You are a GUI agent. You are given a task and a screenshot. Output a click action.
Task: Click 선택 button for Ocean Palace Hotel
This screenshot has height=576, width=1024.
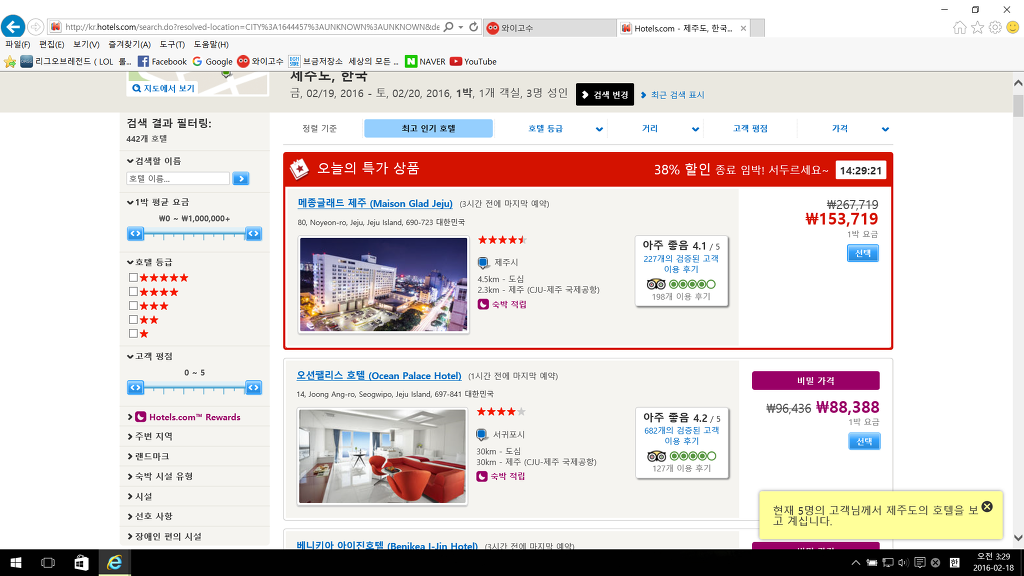click(x=864, y=441)
